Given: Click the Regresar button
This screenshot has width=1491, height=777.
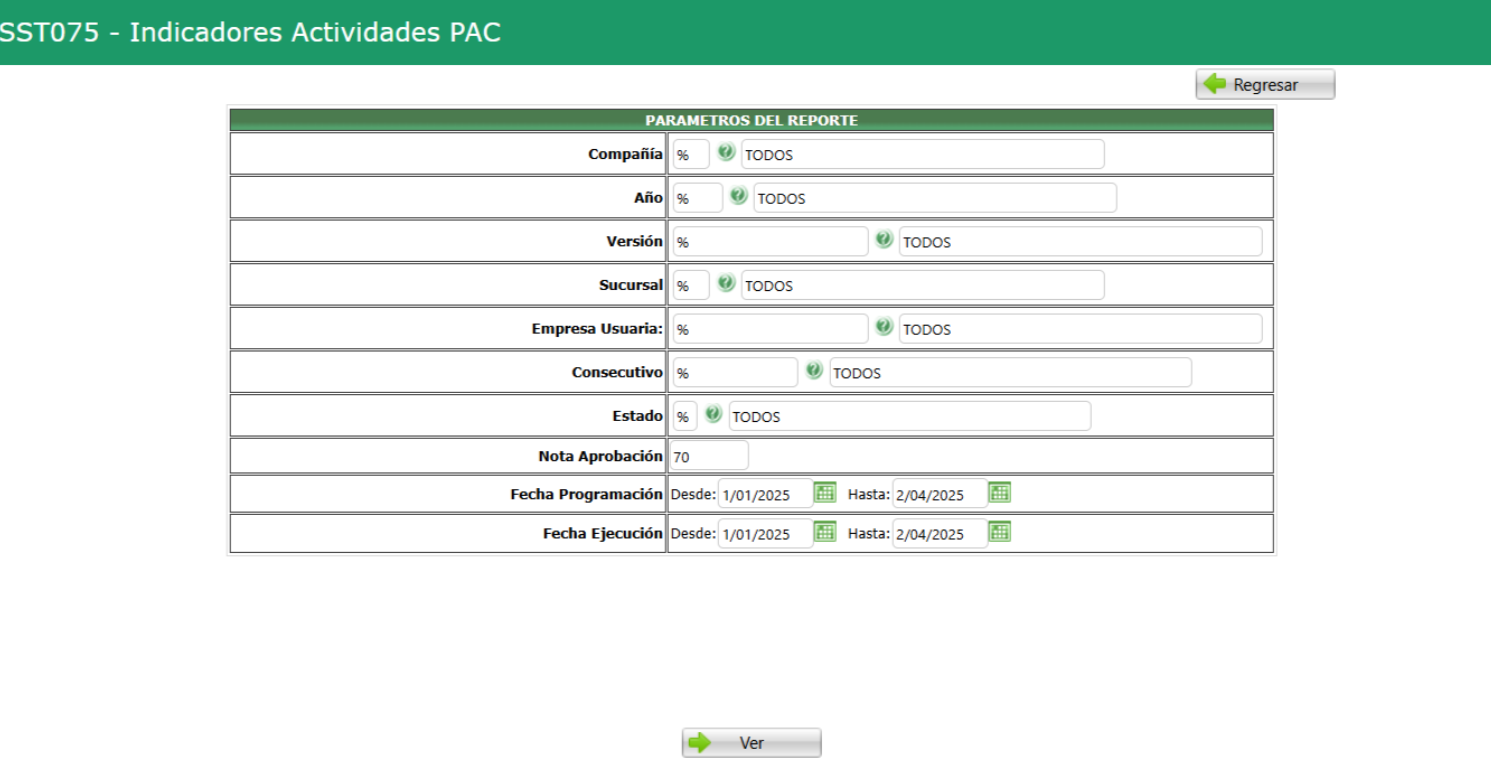Looking at the screenshot, I should point(1265,85).
